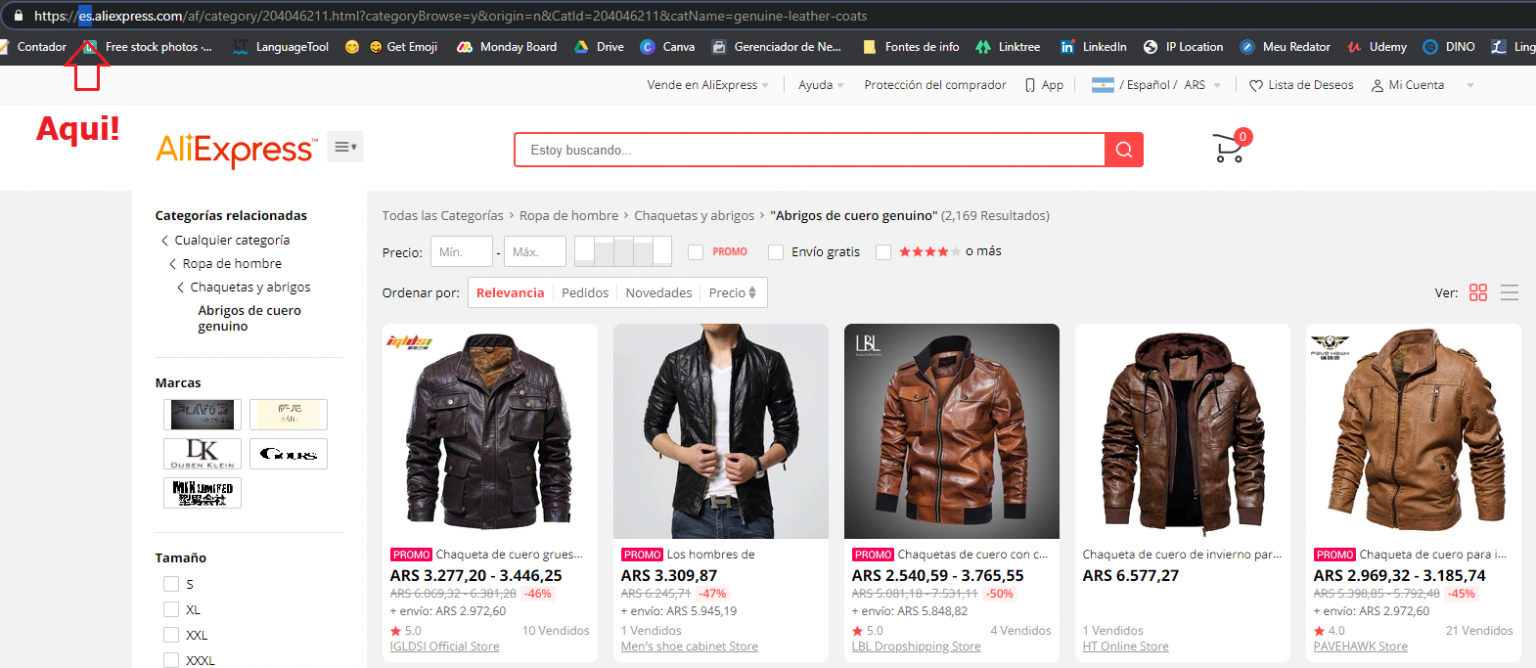
Task: Check the XXL size checkbox
Action: (x=171, y=634)
